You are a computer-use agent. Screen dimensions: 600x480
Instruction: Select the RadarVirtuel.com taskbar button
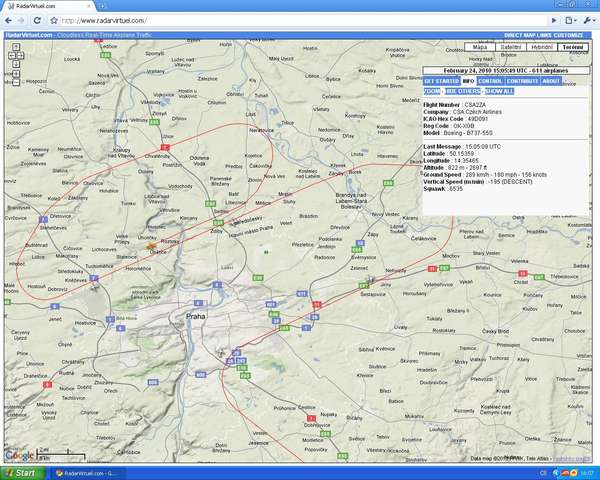tap(88, 473)
